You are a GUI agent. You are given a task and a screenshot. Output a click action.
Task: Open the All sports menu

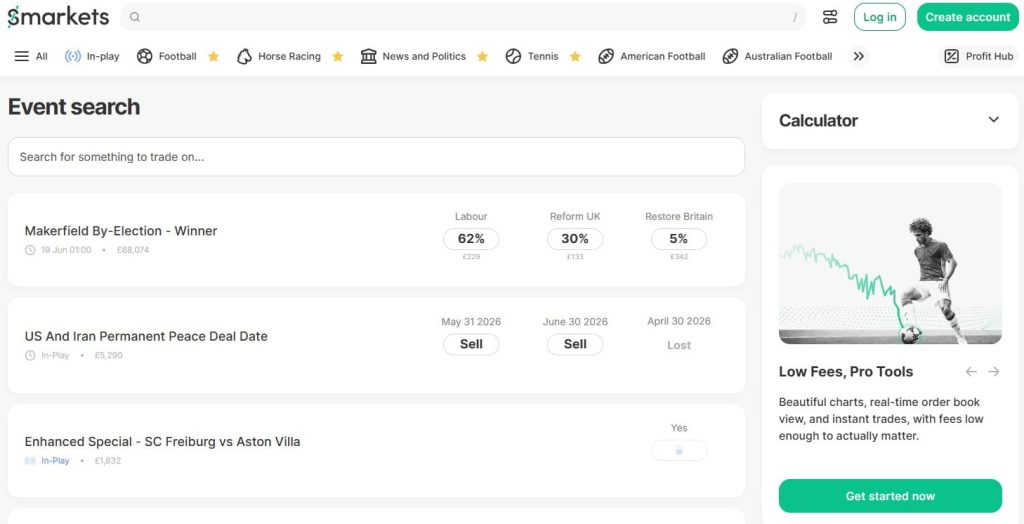tap(31, 56)
